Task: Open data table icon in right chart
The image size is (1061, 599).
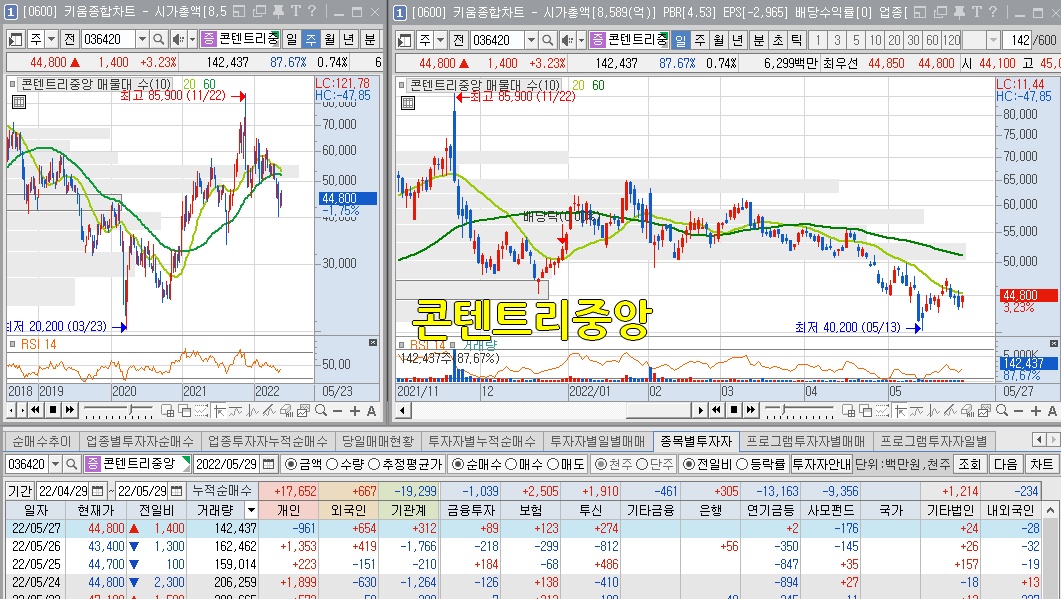Action: pos(407,103)
